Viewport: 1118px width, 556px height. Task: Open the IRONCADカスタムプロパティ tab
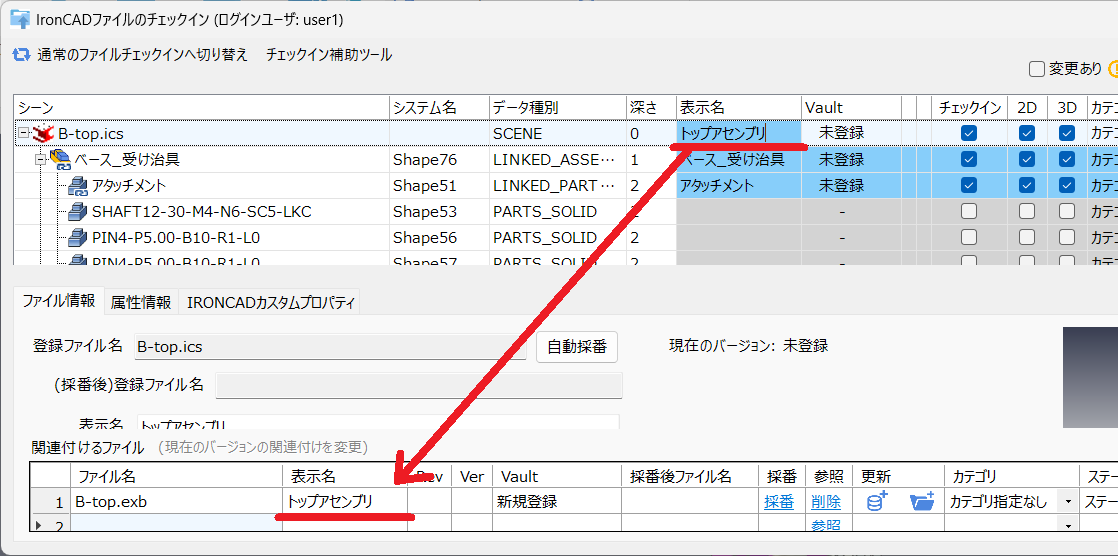click(270, 302)
